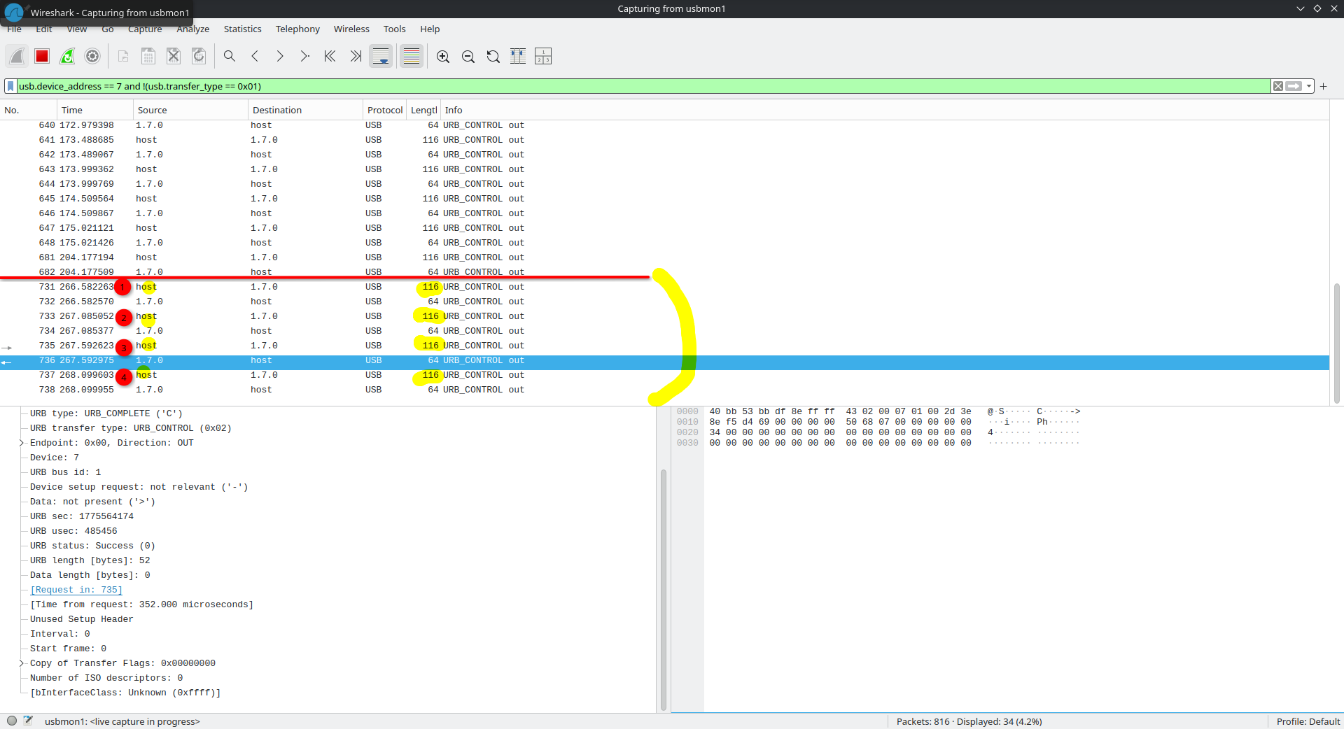
Task: Click inside the display filter text field
Action: coord(600,87)
